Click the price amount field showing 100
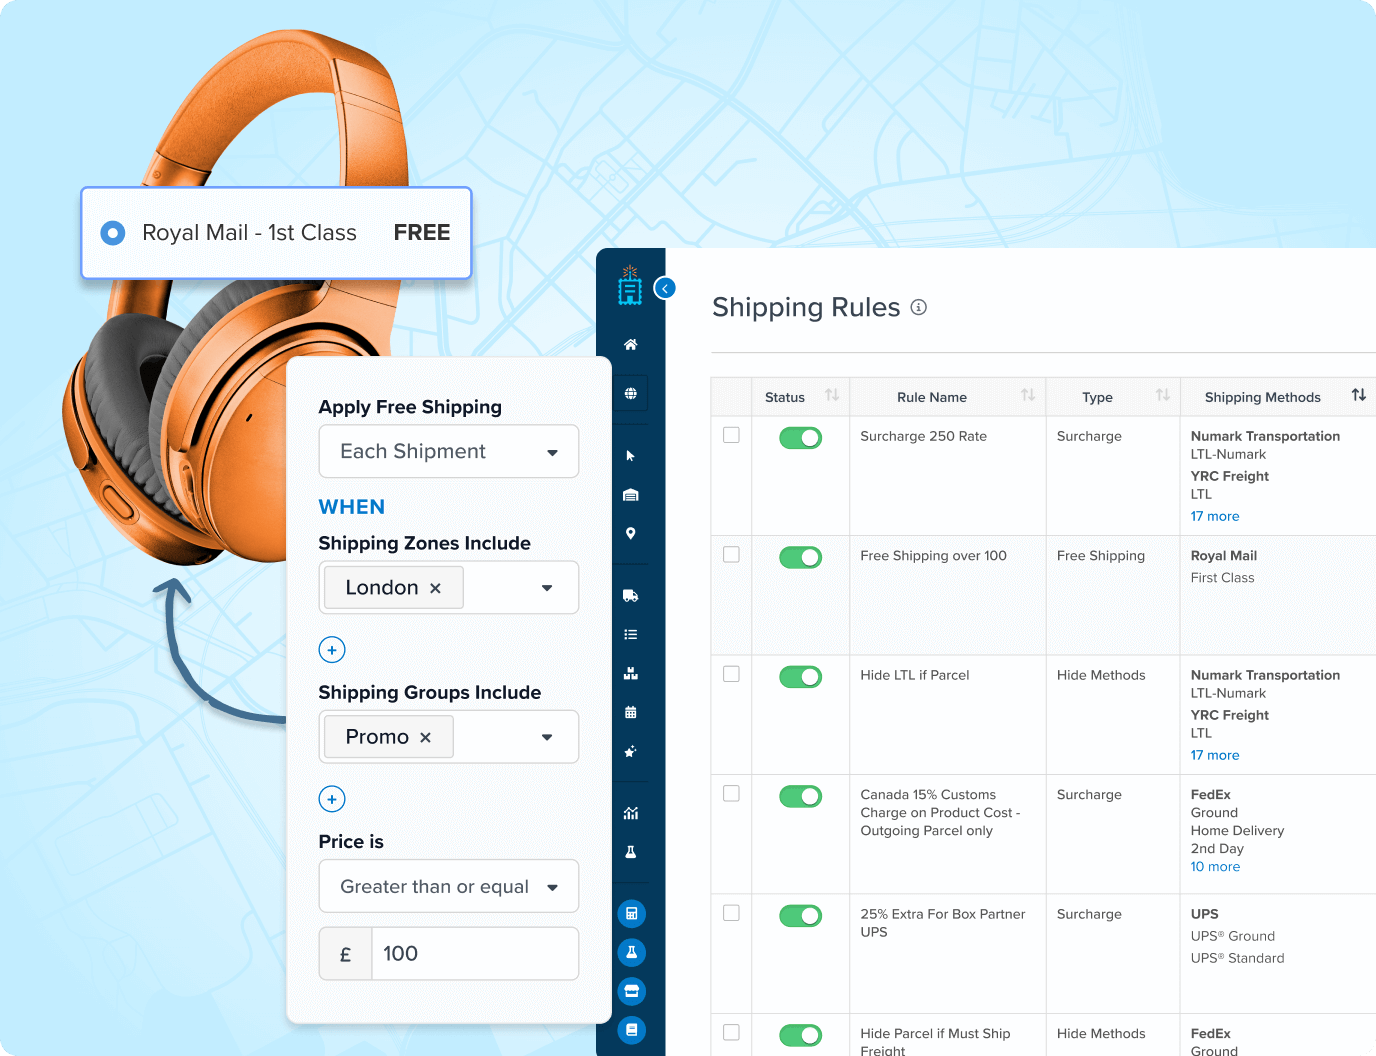 click(474, 954)
